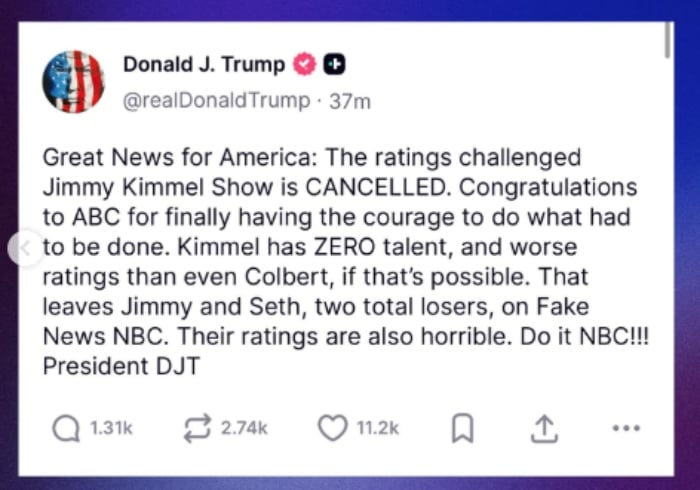
Task: Click the 11.2k likes count
Action: 378,428
